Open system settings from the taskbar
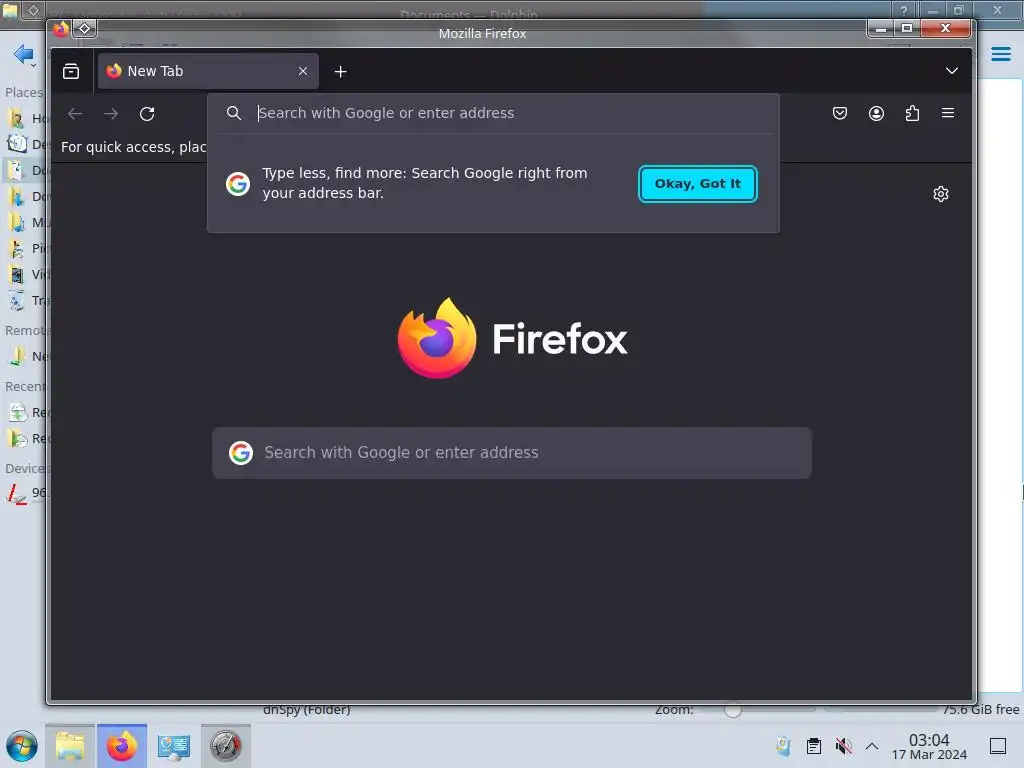 pos(174,746)
